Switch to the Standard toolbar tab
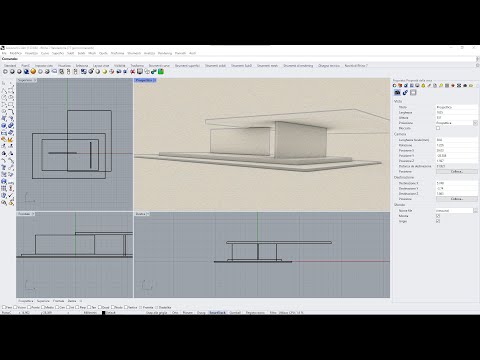The image size is (480, 360). tap(10, 66)
